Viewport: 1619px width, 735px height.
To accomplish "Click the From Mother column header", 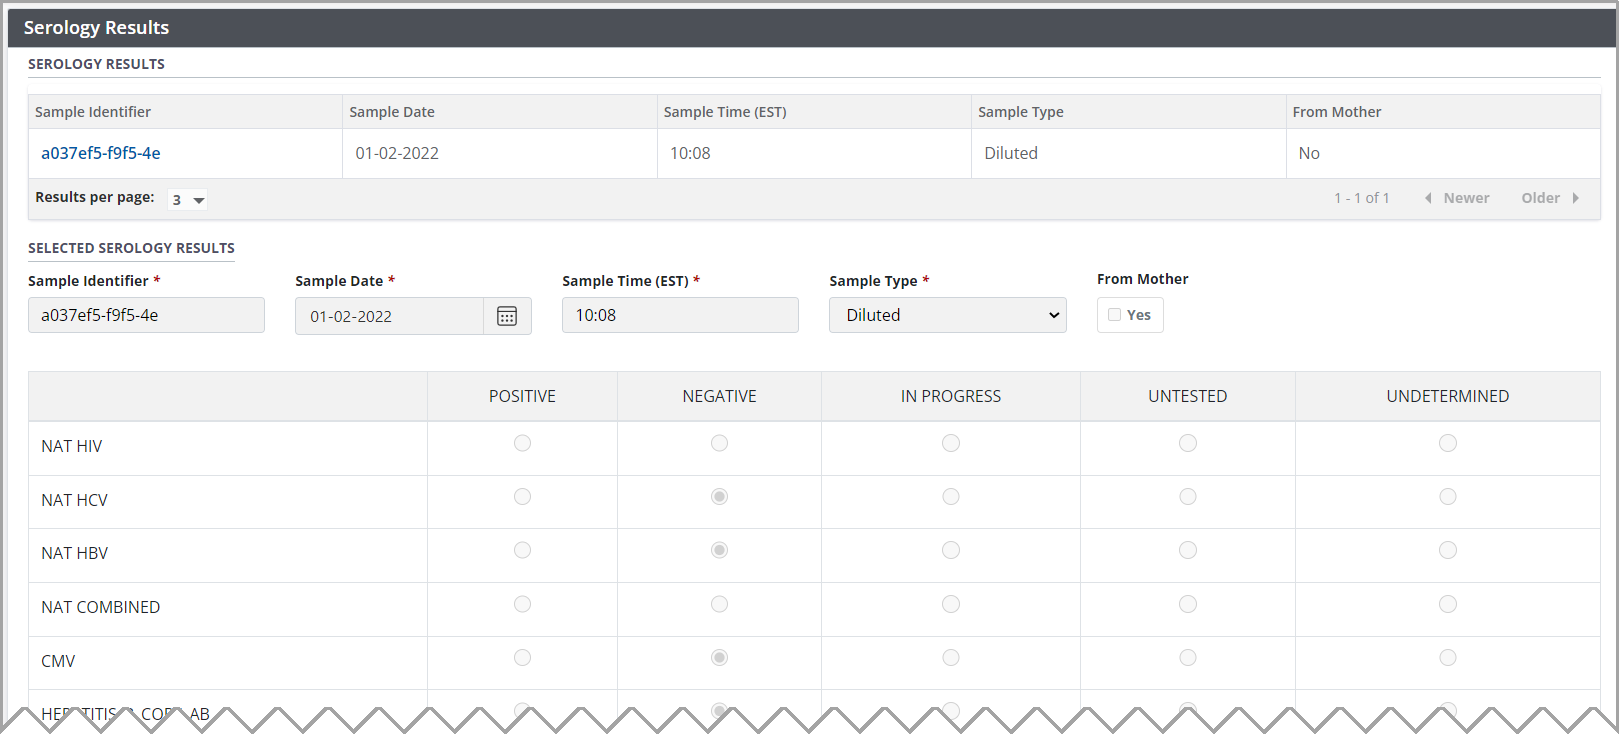I will tap(1443, 112).
